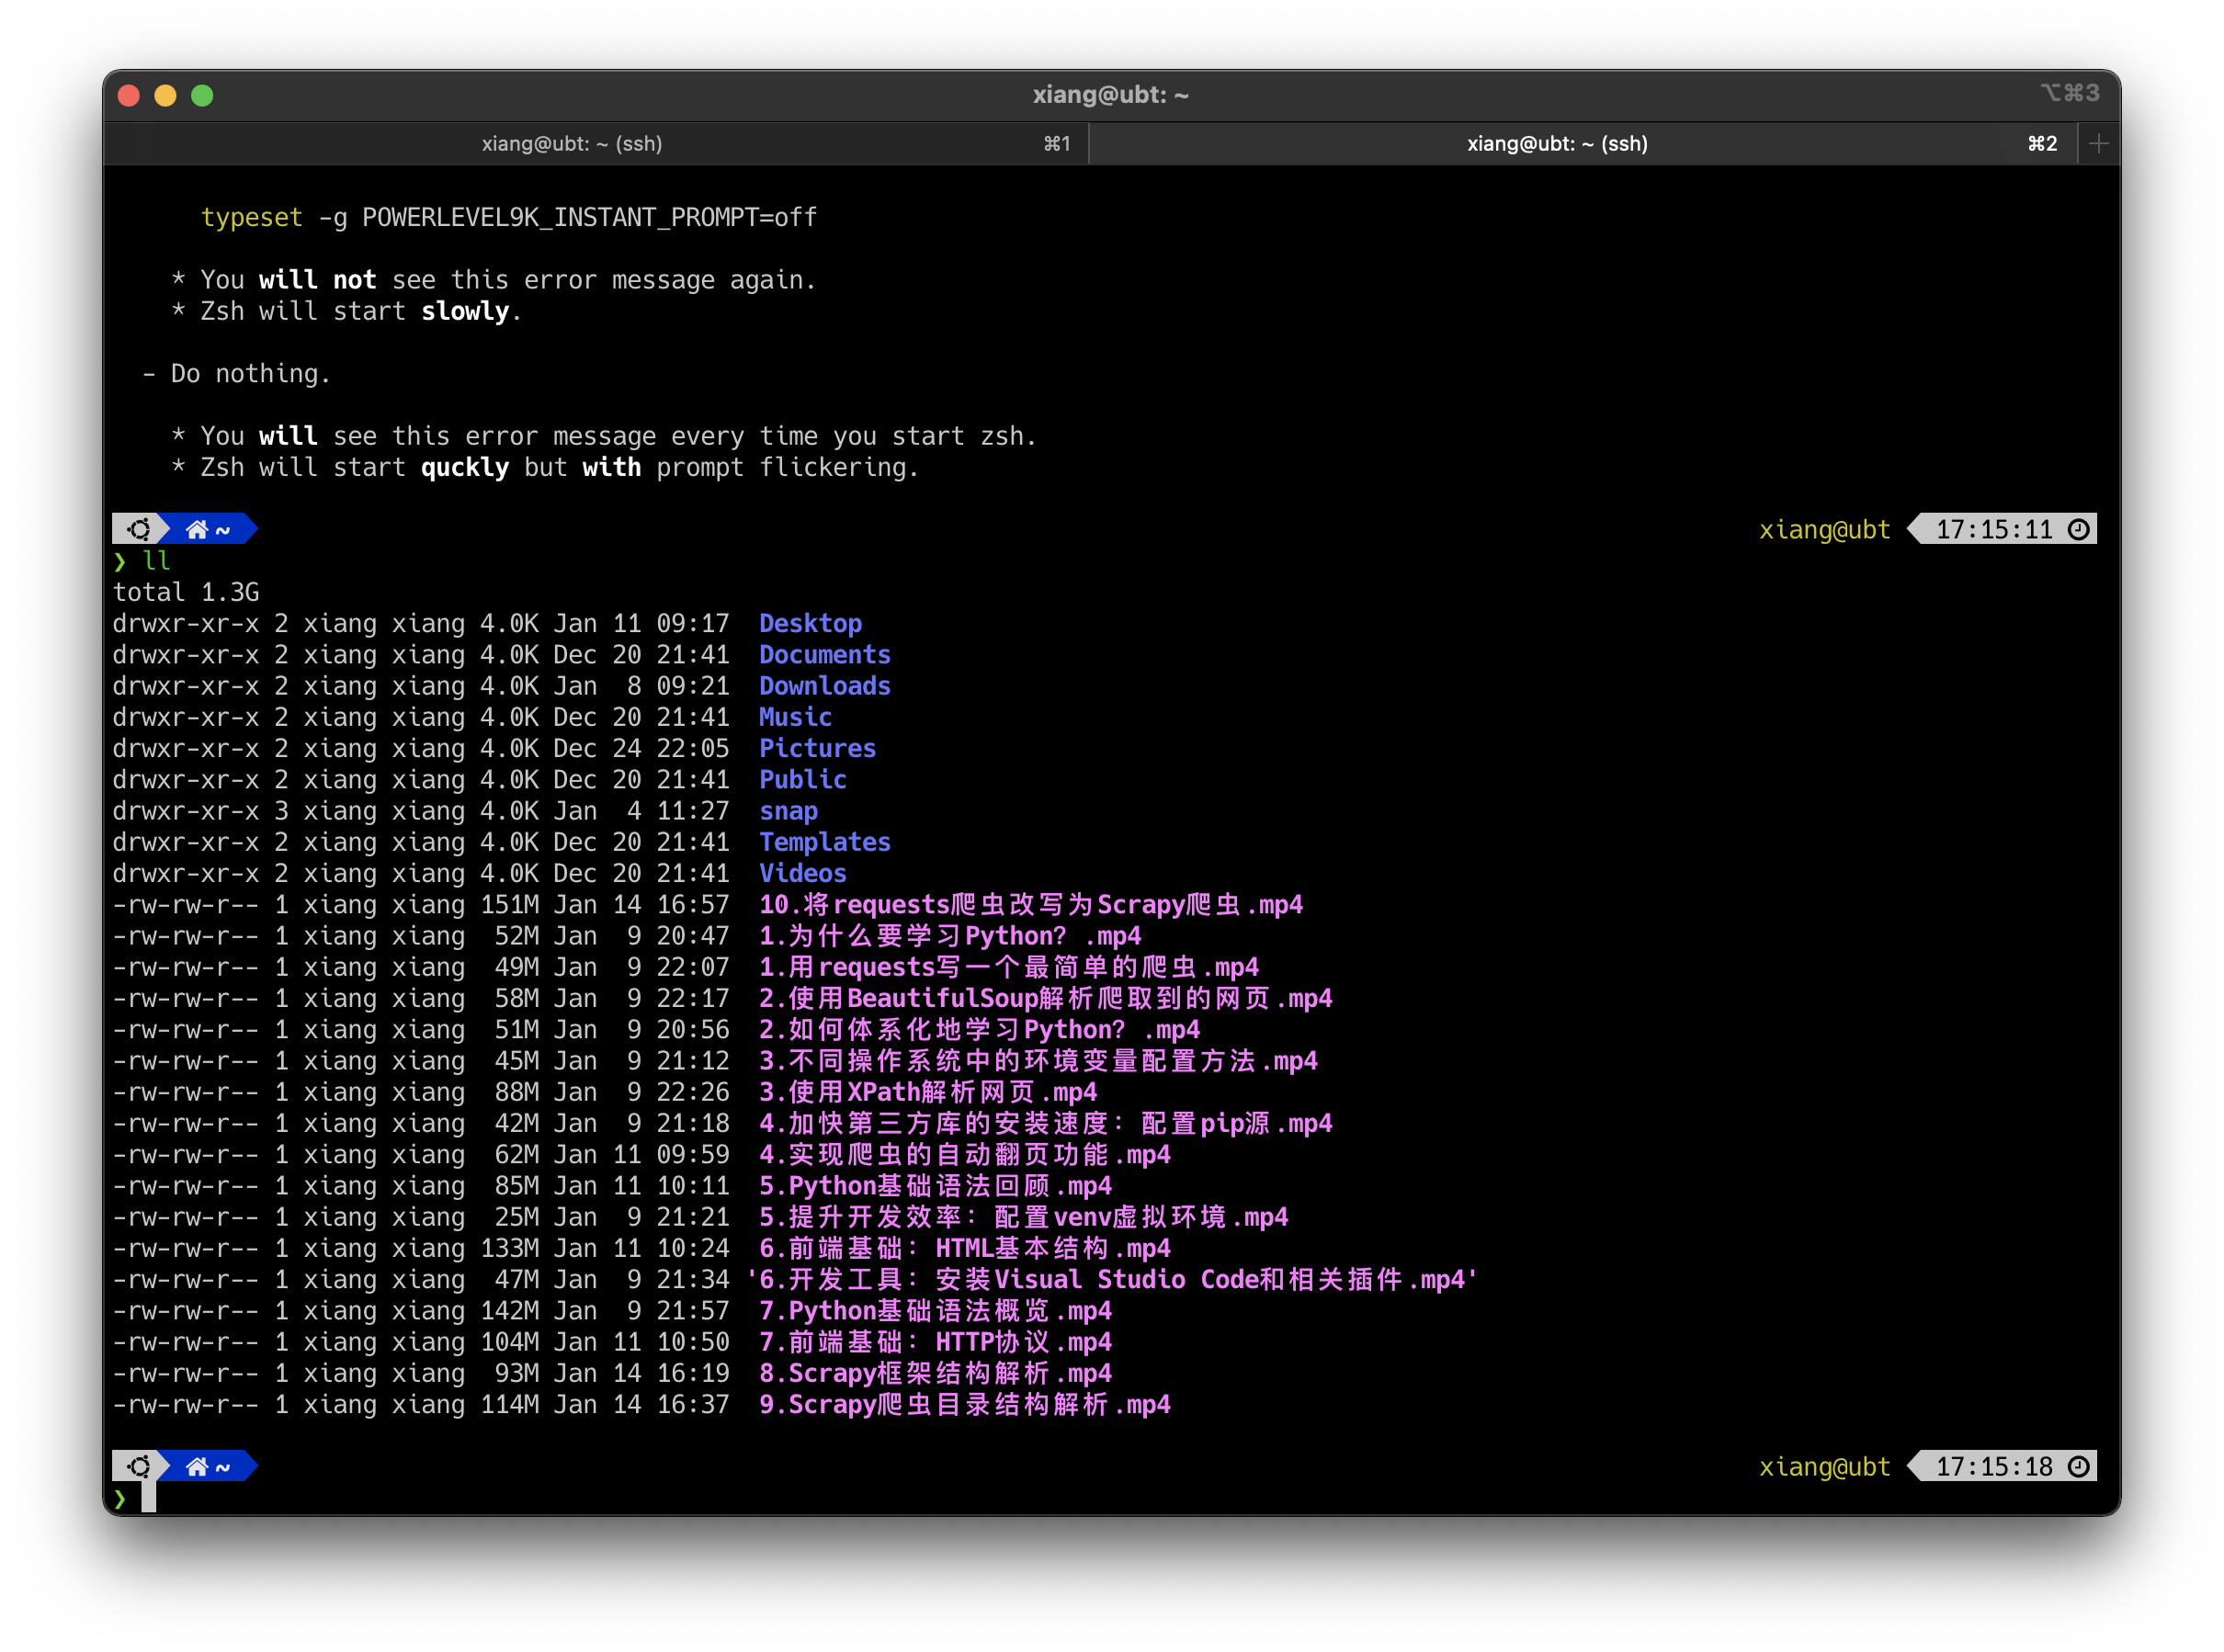Viewport: 2224px width, 1652px height.
Task: Click the 17:15:18 timestamp segment
Action: (1994, 1466)
